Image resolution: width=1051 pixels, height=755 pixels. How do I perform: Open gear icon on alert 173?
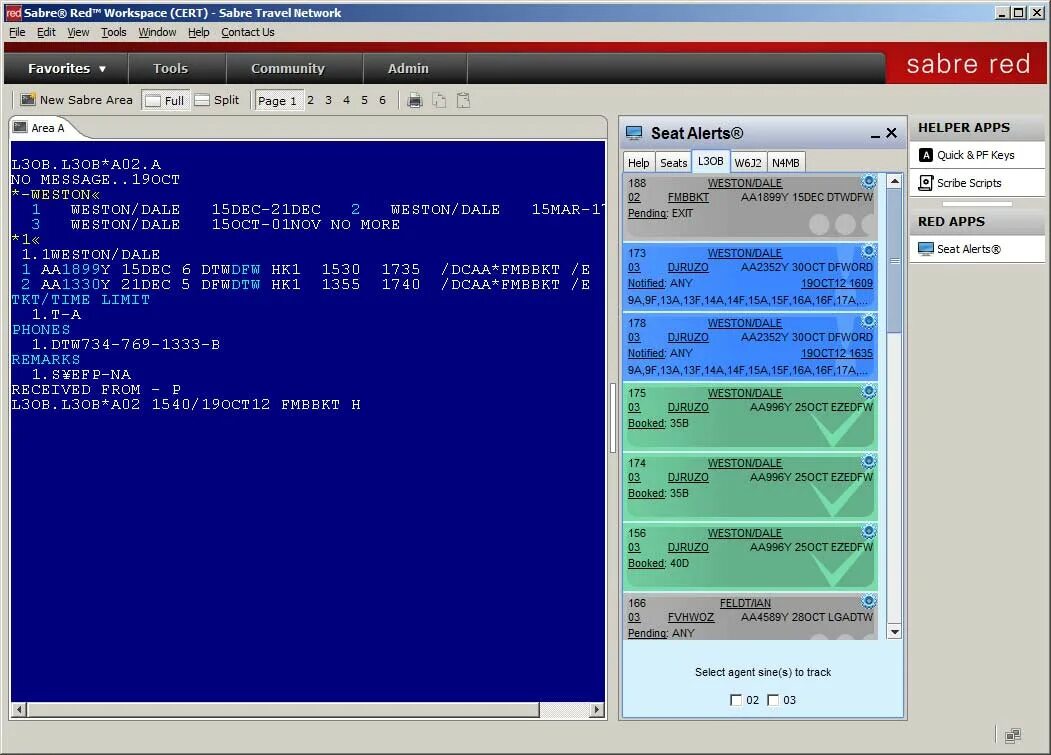869,251
